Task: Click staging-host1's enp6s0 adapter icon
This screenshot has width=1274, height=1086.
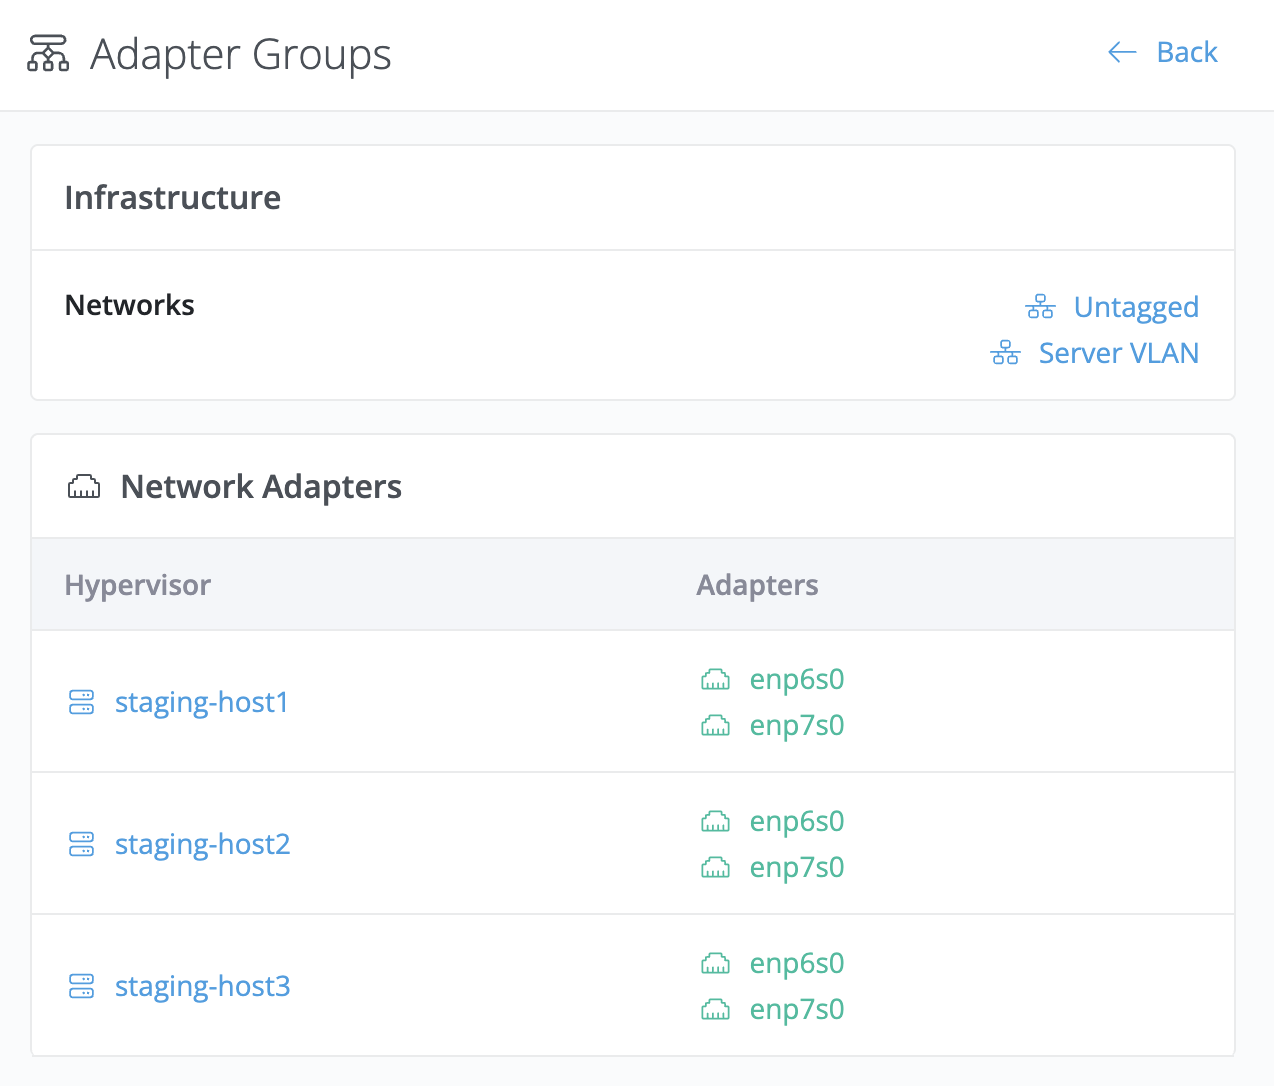Action: (x=715, y=680)
